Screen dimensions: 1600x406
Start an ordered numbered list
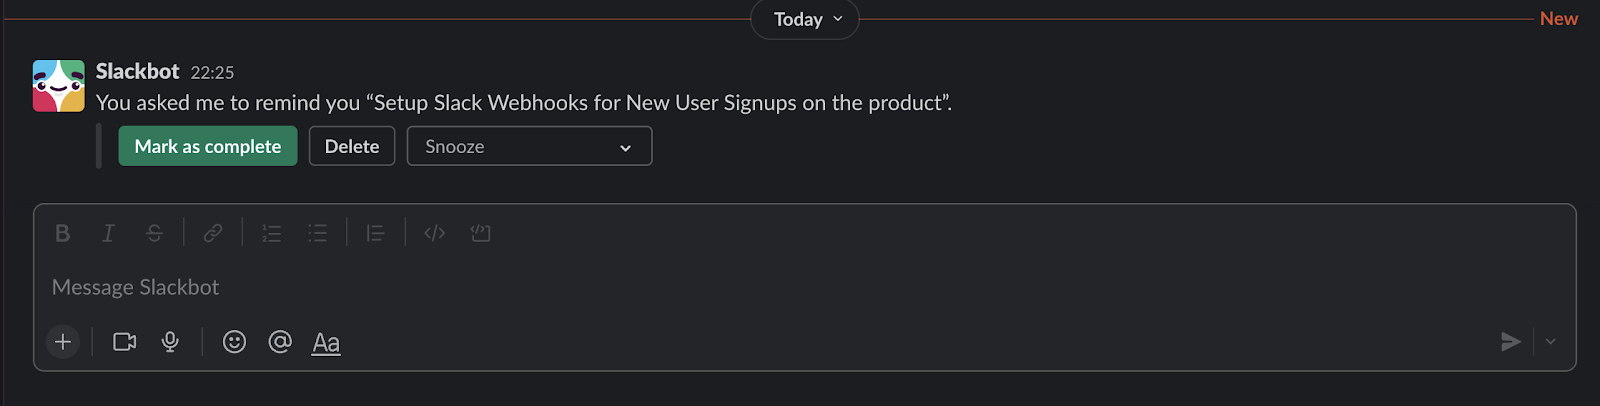271,233
